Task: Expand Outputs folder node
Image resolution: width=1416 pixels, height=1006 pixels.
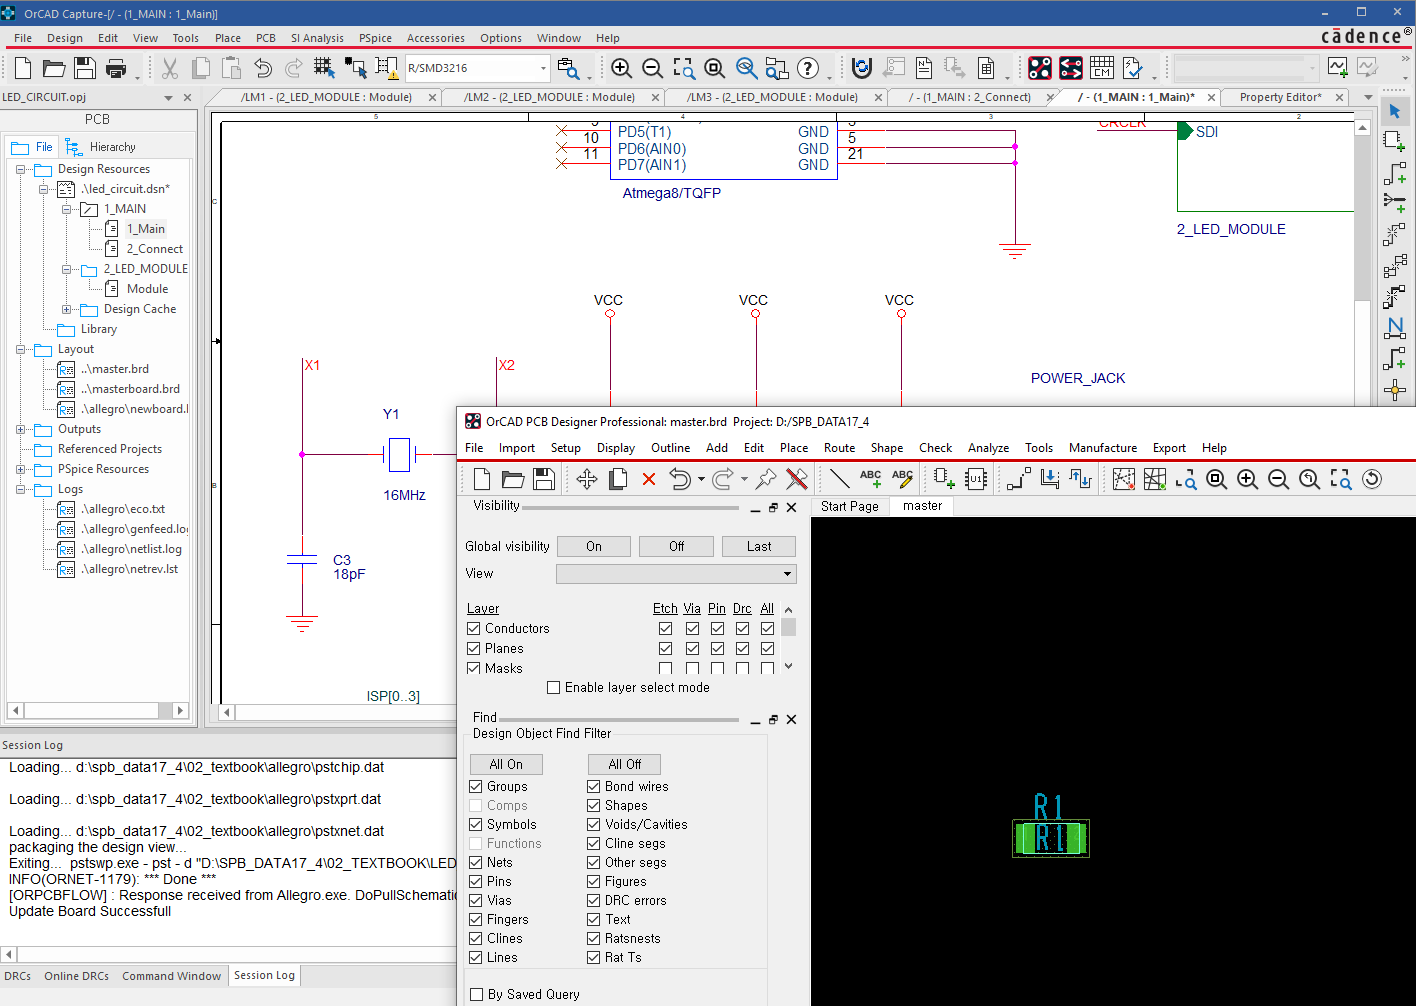Action: (20, 429)
